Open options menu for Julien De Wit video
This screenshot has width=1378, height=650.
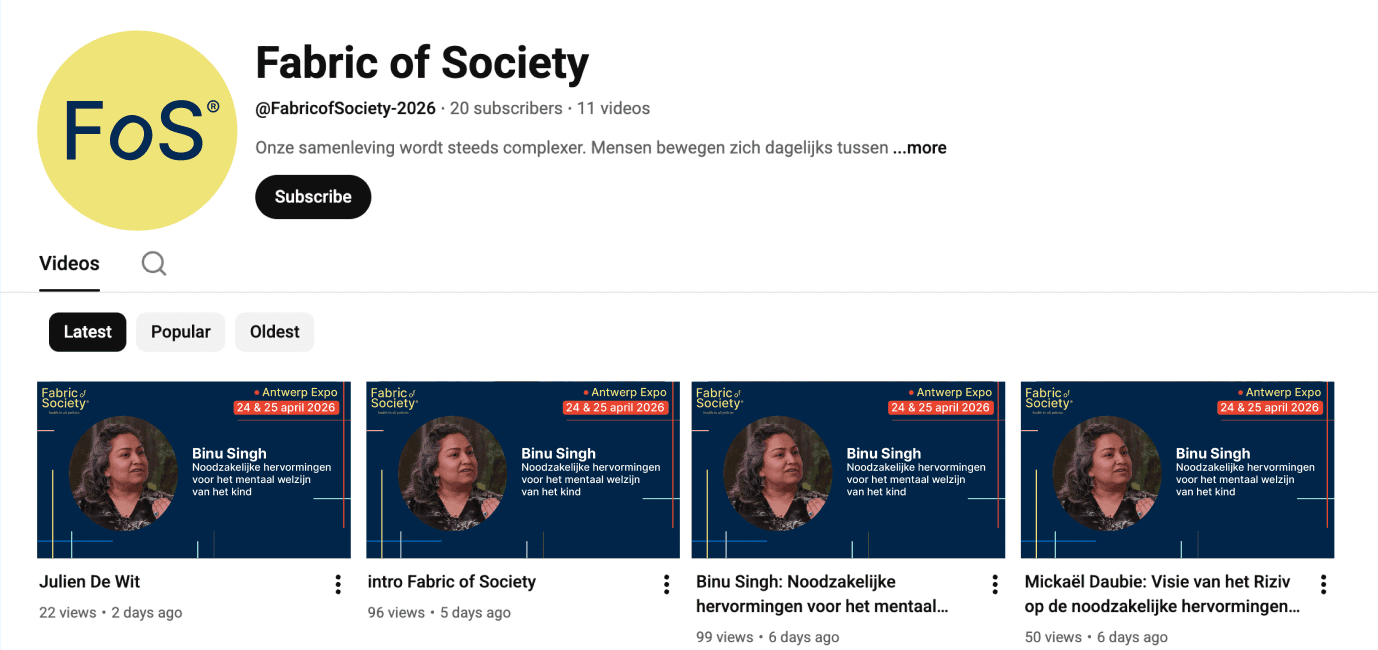coord(338,584)
